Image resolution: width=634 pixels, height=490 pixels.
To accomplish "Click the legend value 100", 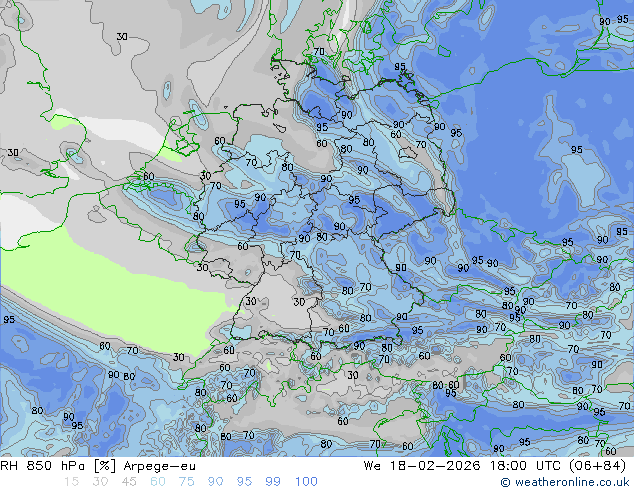I will [306, 482].
